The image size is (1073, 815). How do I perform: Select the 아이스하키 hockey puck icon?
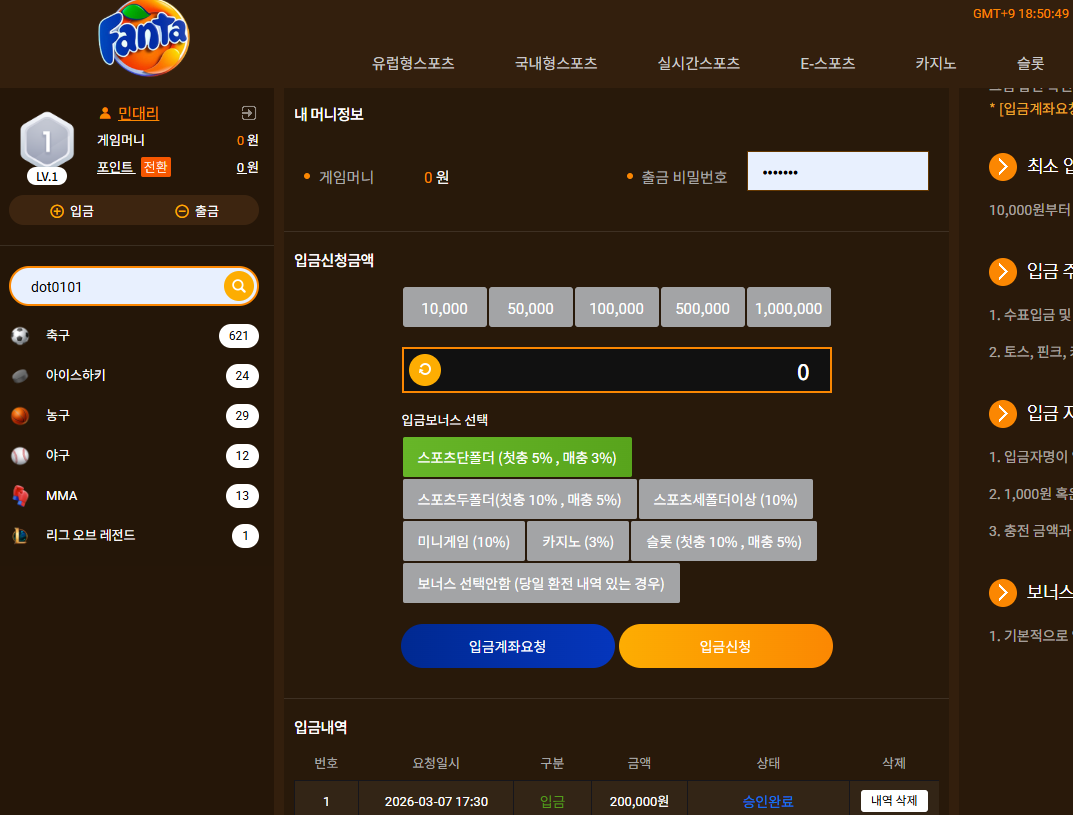(21, 376)
